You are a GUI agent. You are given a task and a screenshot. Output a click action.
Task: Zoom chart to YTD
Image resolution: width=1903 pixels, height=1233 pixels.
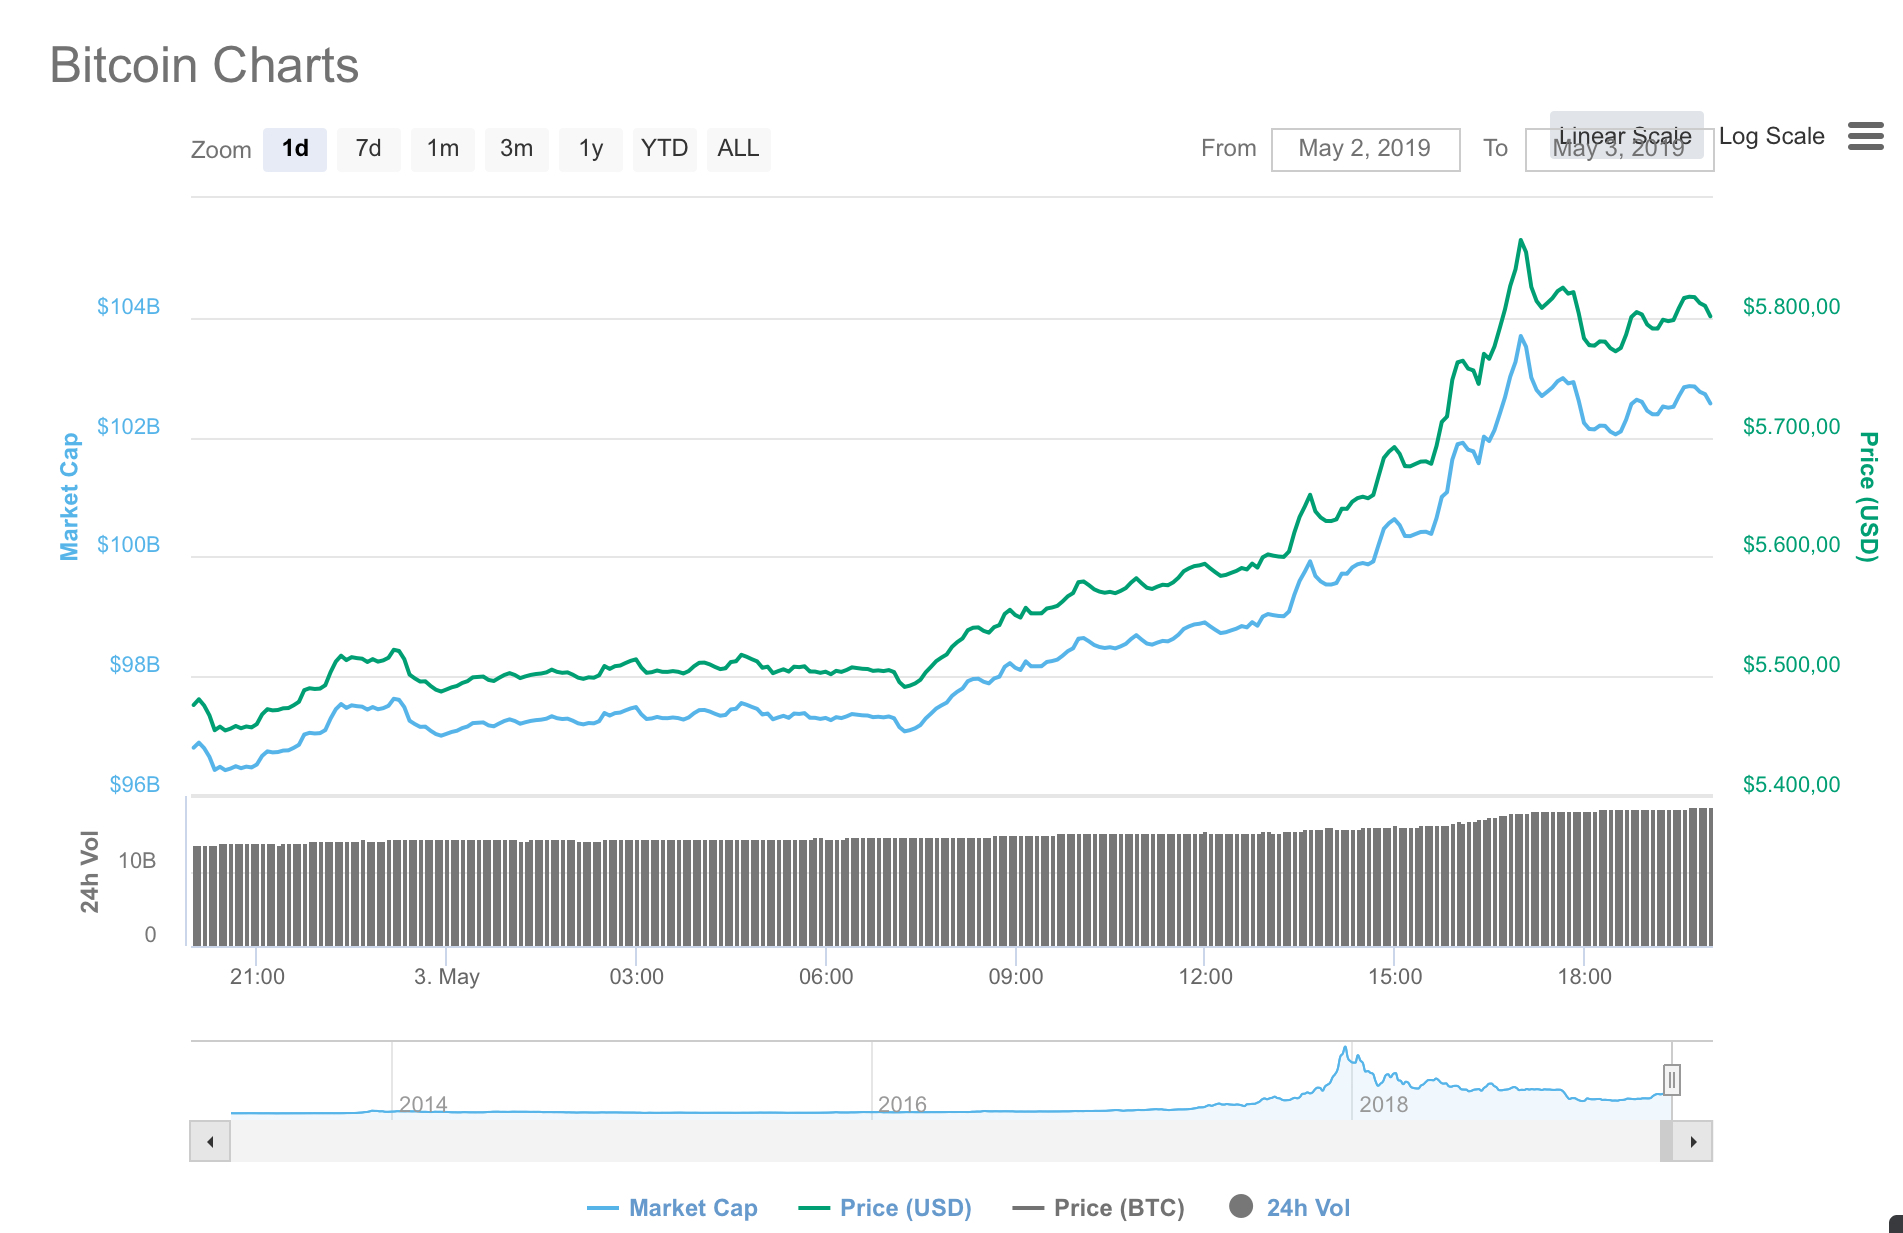coord(664,149)
